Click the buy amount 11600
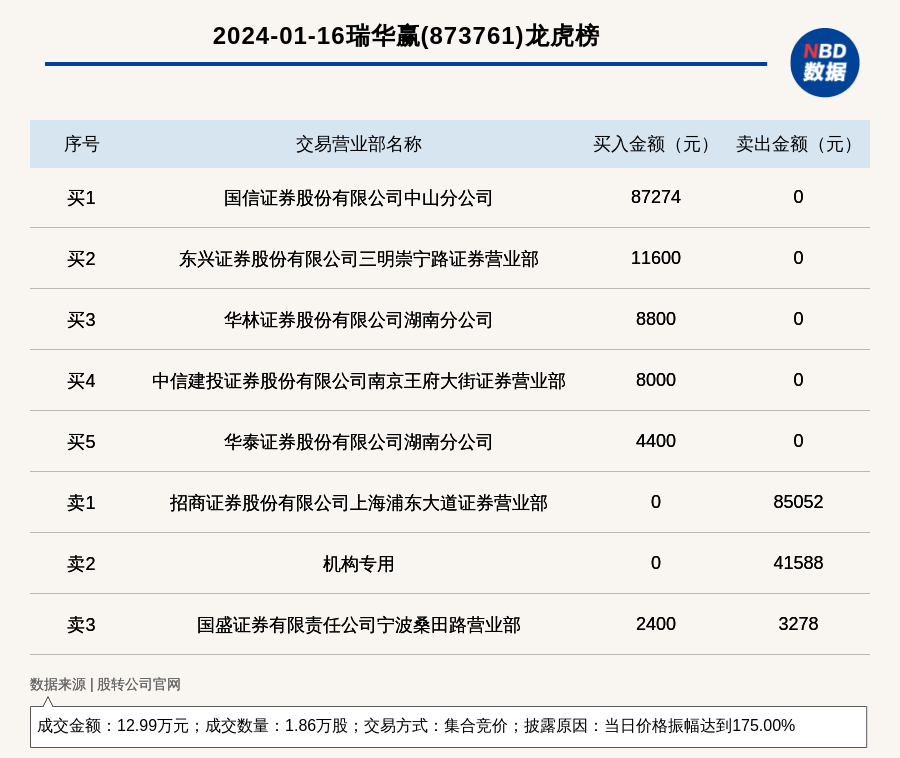This screenshot has height=758, width=900. tap(655, 258)
